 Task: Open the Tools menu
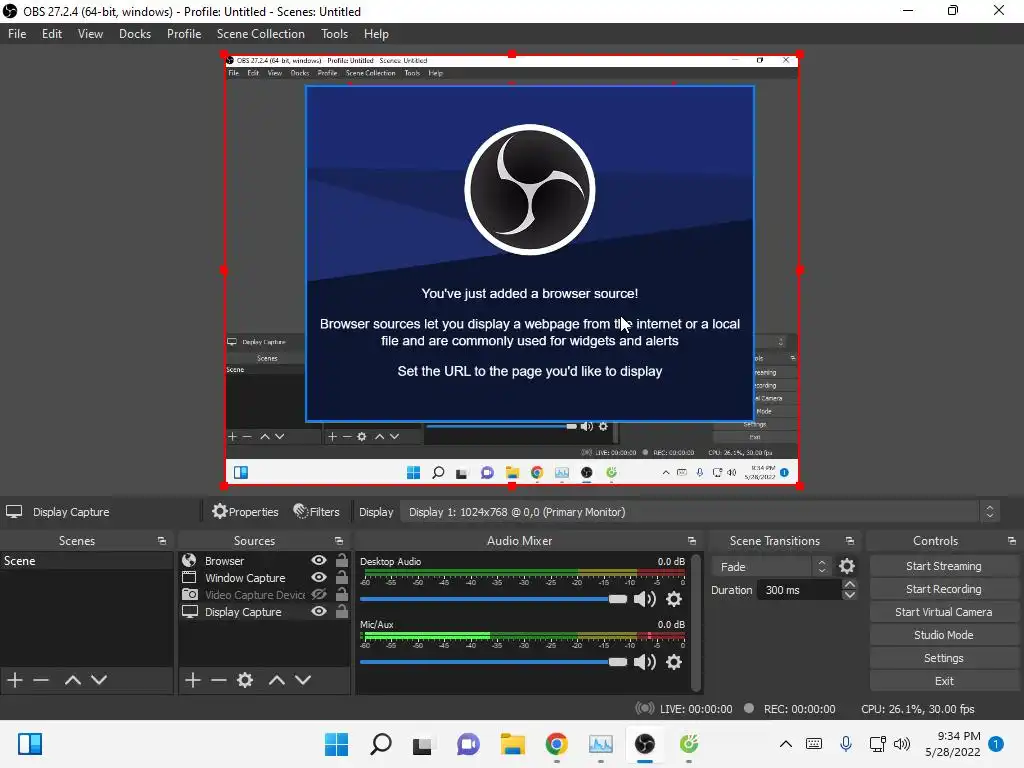[334, 34]
